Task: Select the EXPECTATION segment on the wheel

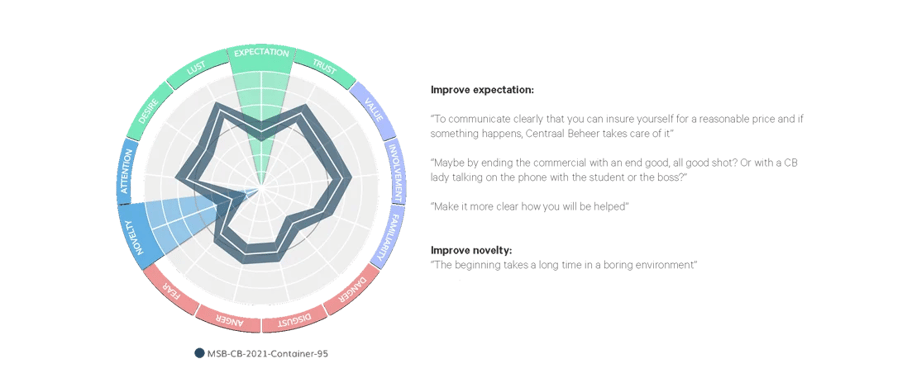Action: pyautogui.click(x=261, y=53)
